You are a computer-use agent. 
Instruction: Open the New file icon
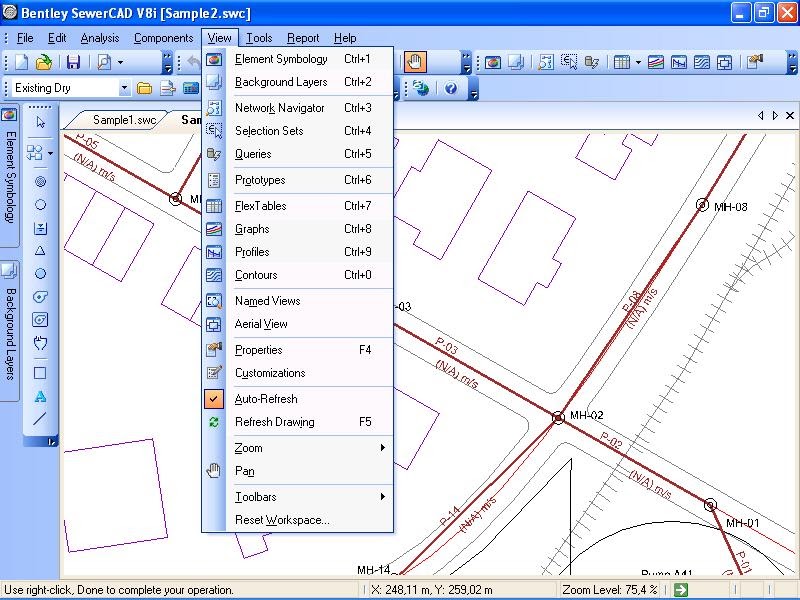21,62
